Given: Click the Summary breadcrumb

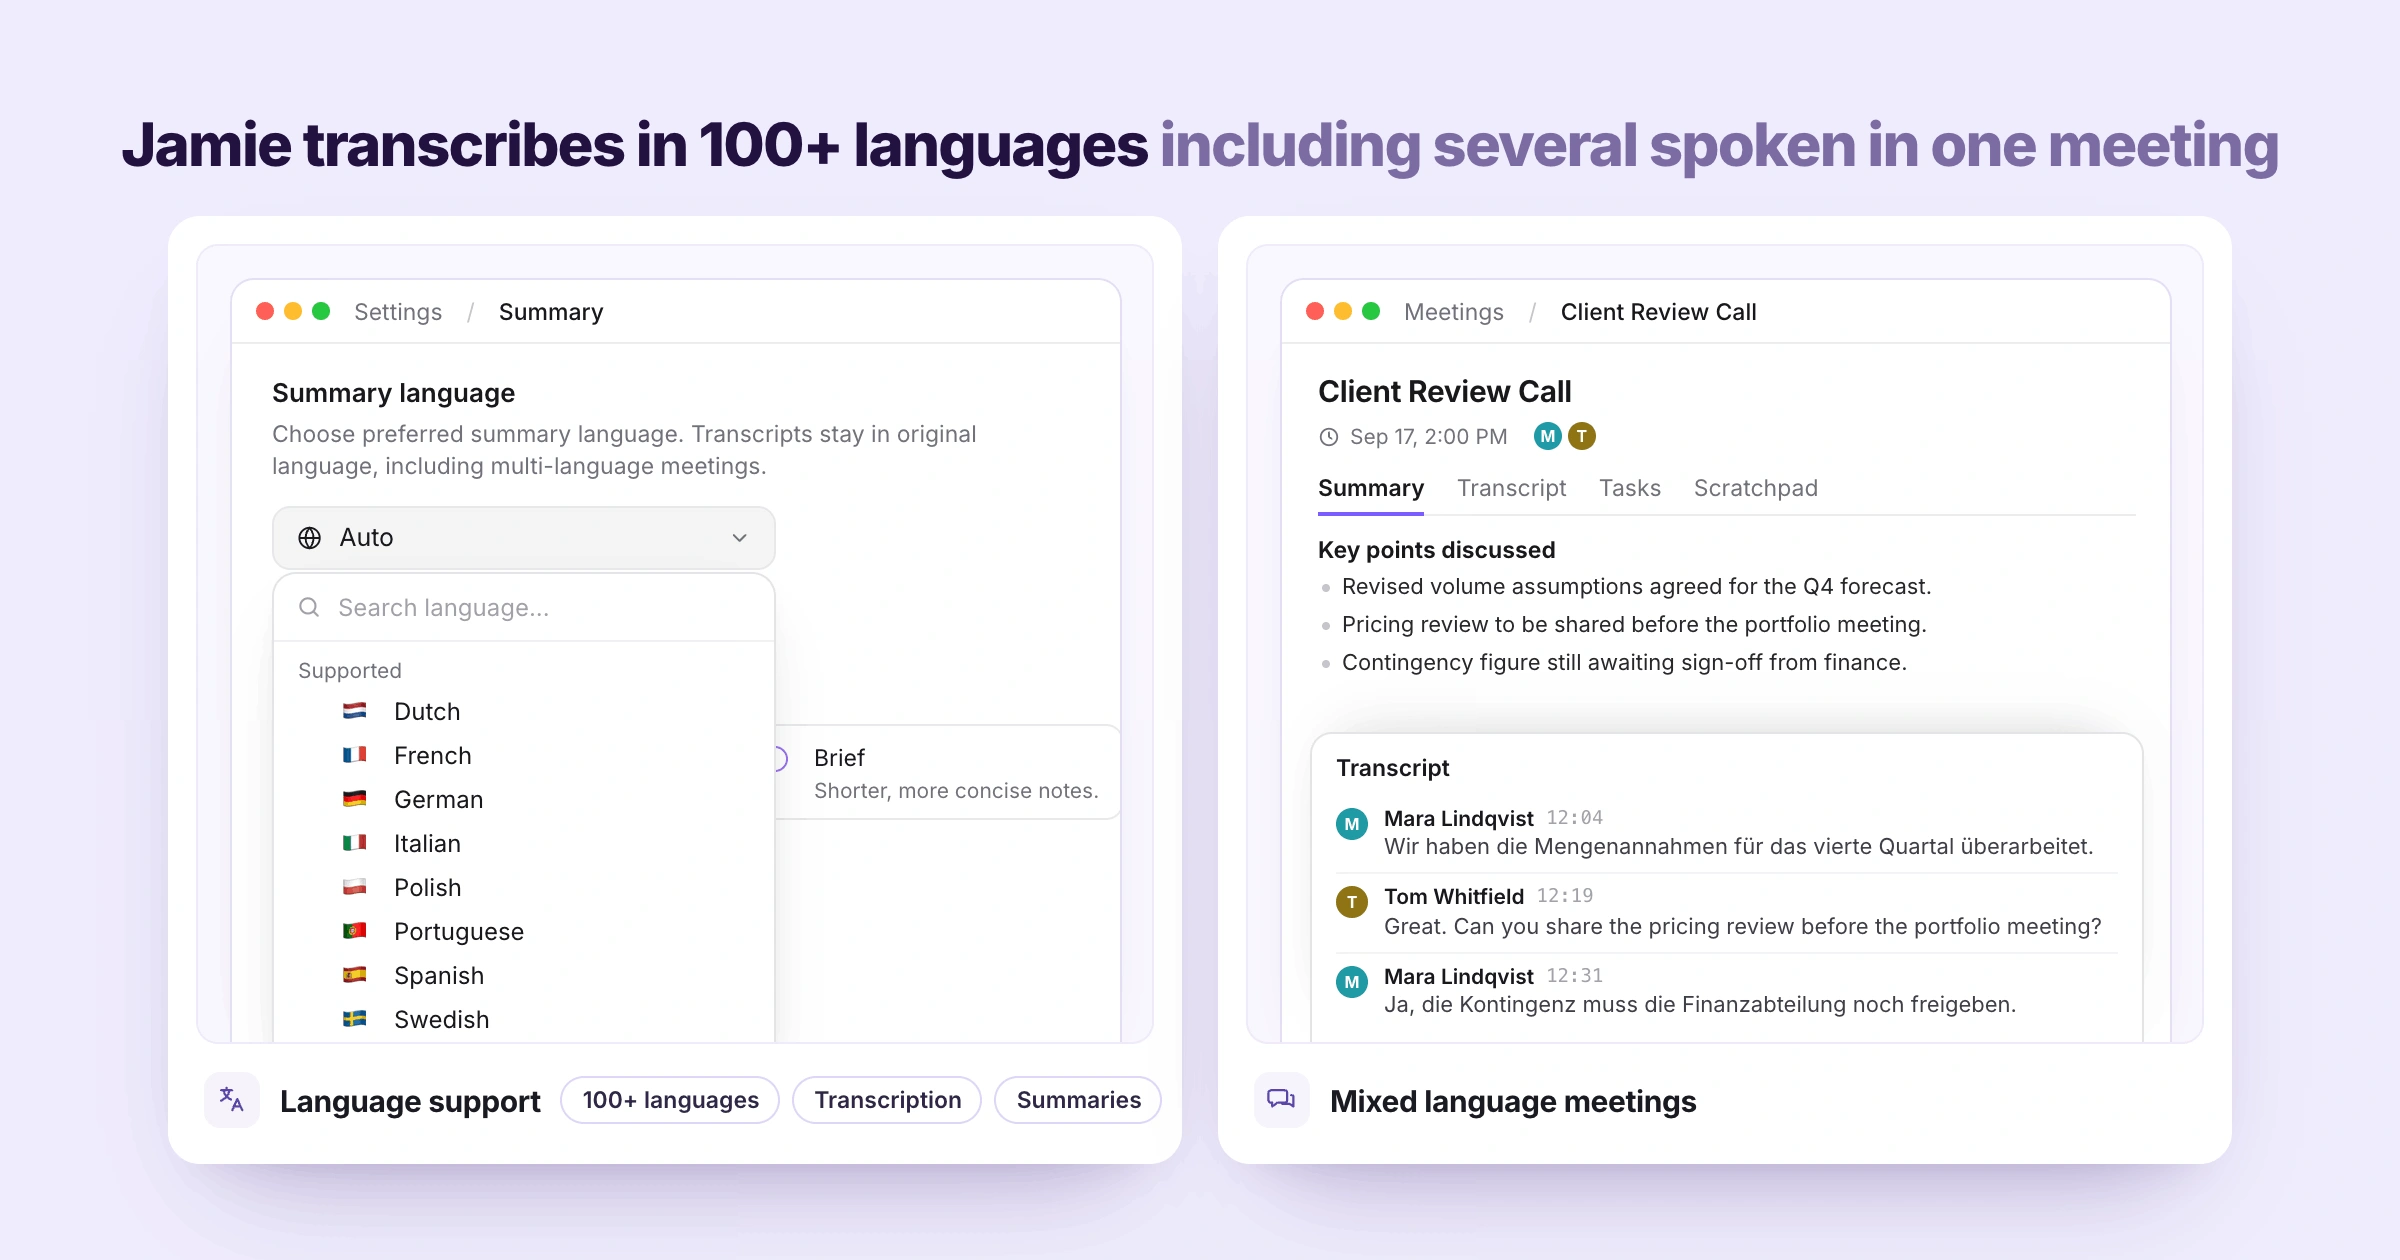Looking at the screenshot, I should point(551,312).
